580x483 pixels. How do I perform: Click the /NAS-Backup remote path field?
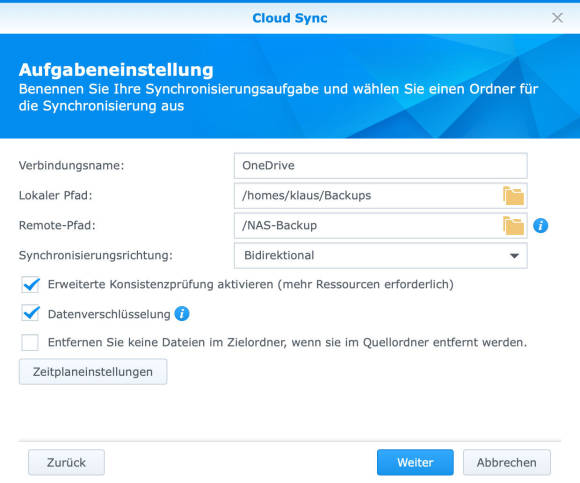click(x=381, y=226)
